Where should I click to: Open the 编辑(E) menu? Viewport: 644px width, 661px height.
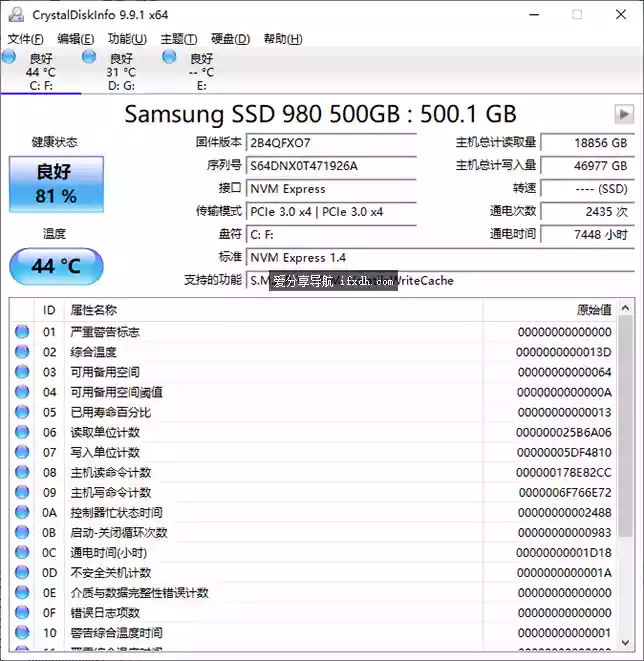[x=76, y=39]
